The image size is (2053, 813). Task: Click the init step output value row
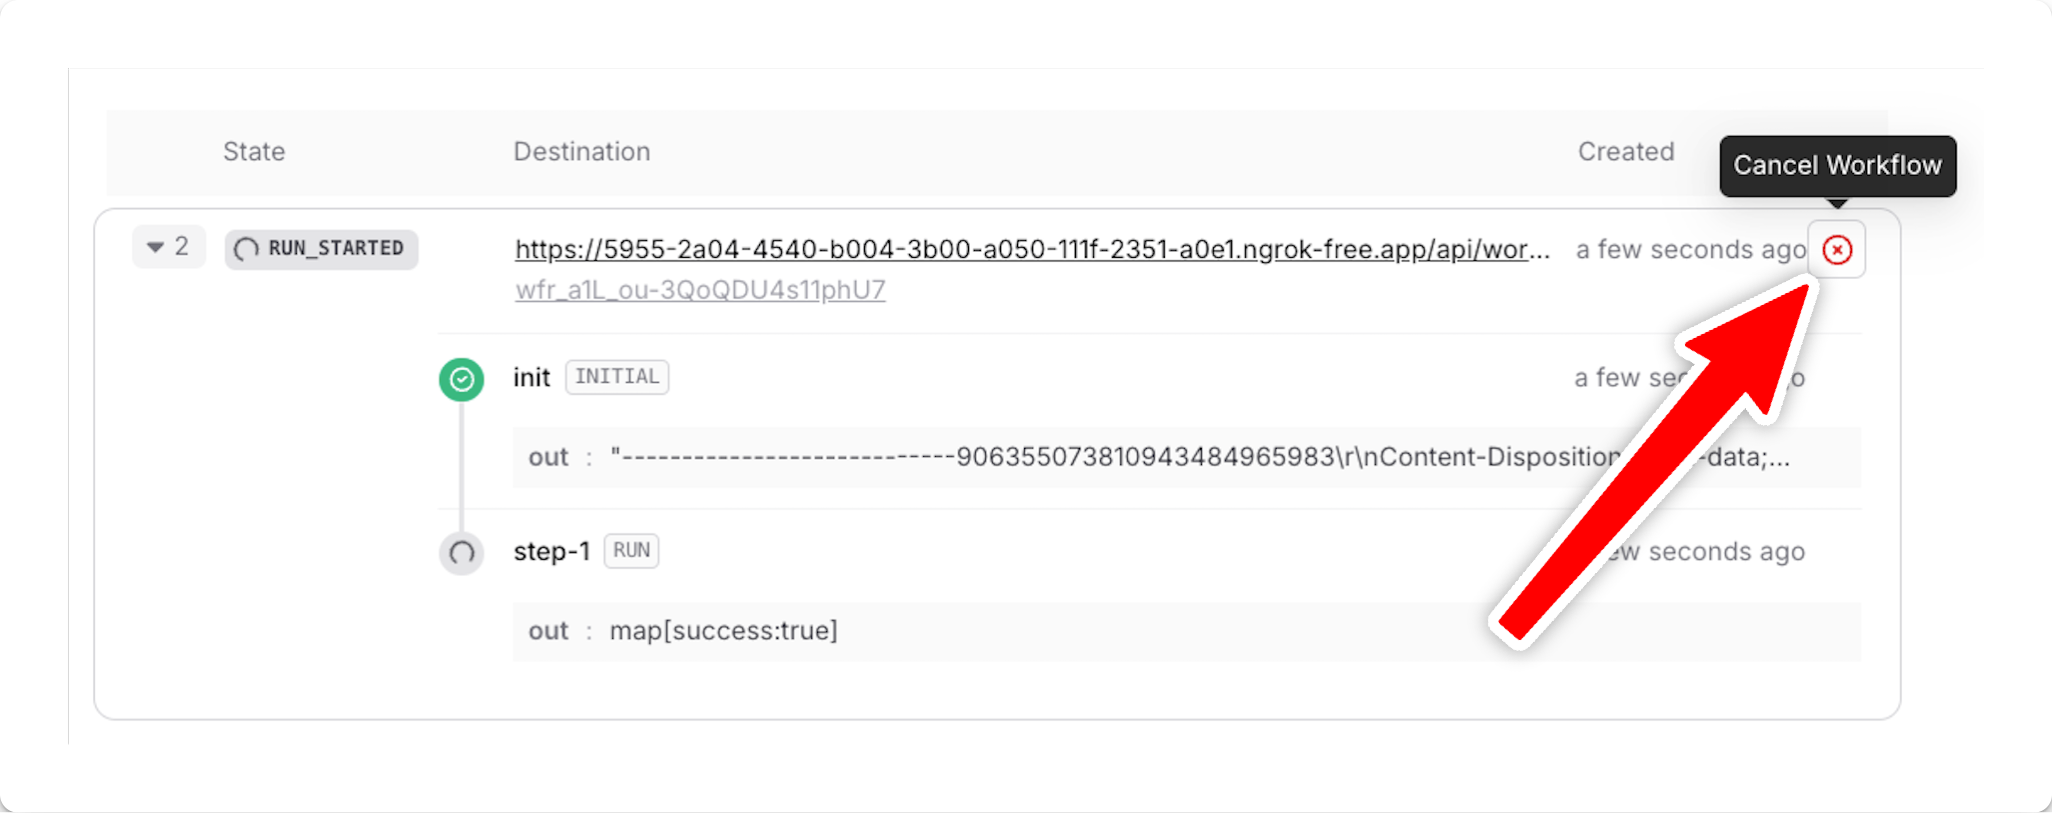click(x=1186, y=457)
